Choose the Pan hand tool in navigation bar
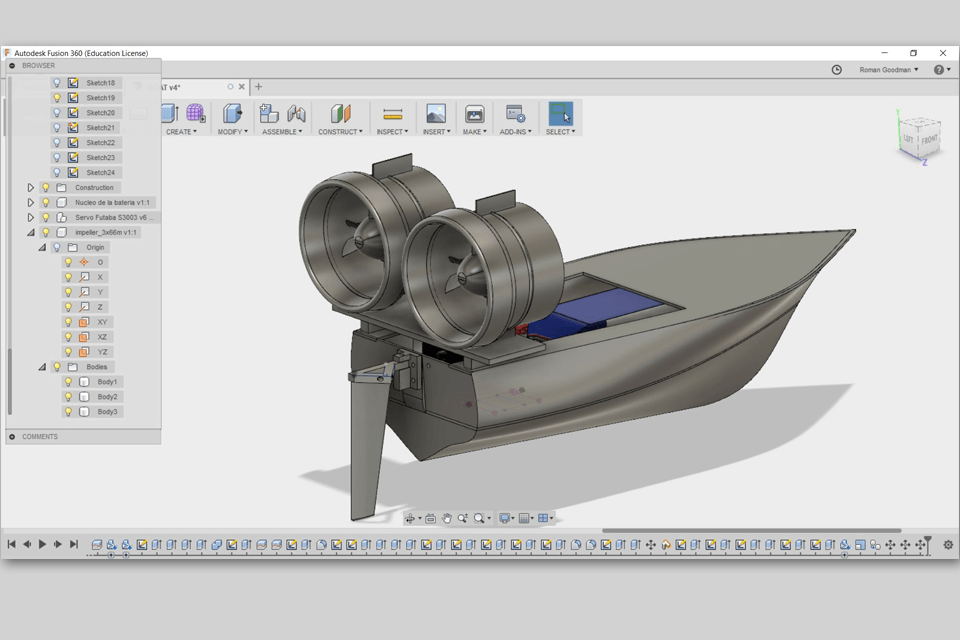The width and height of the screenshot is (960, 640). coord(447,518)
